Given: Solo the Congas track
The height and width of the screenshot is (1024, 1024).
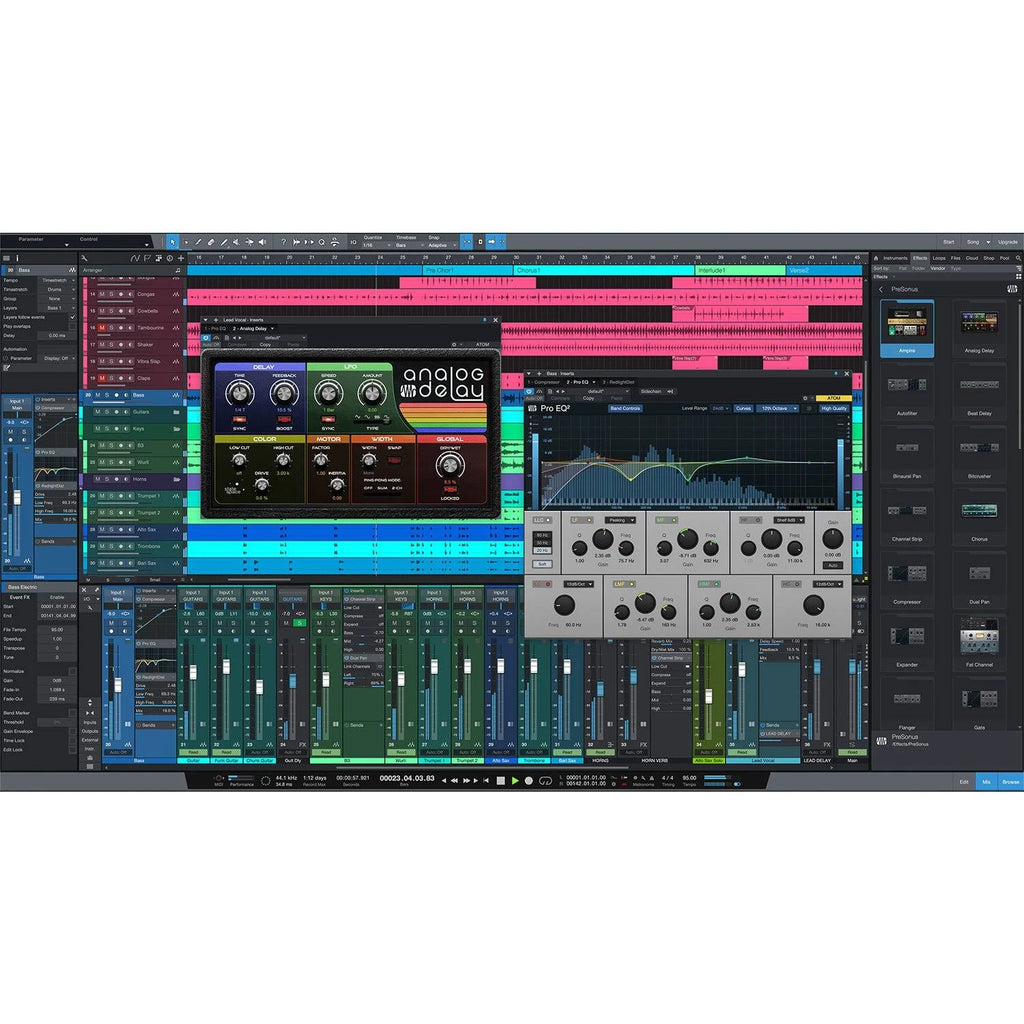Looking at the screenshot, I should [x=111, y=295].
